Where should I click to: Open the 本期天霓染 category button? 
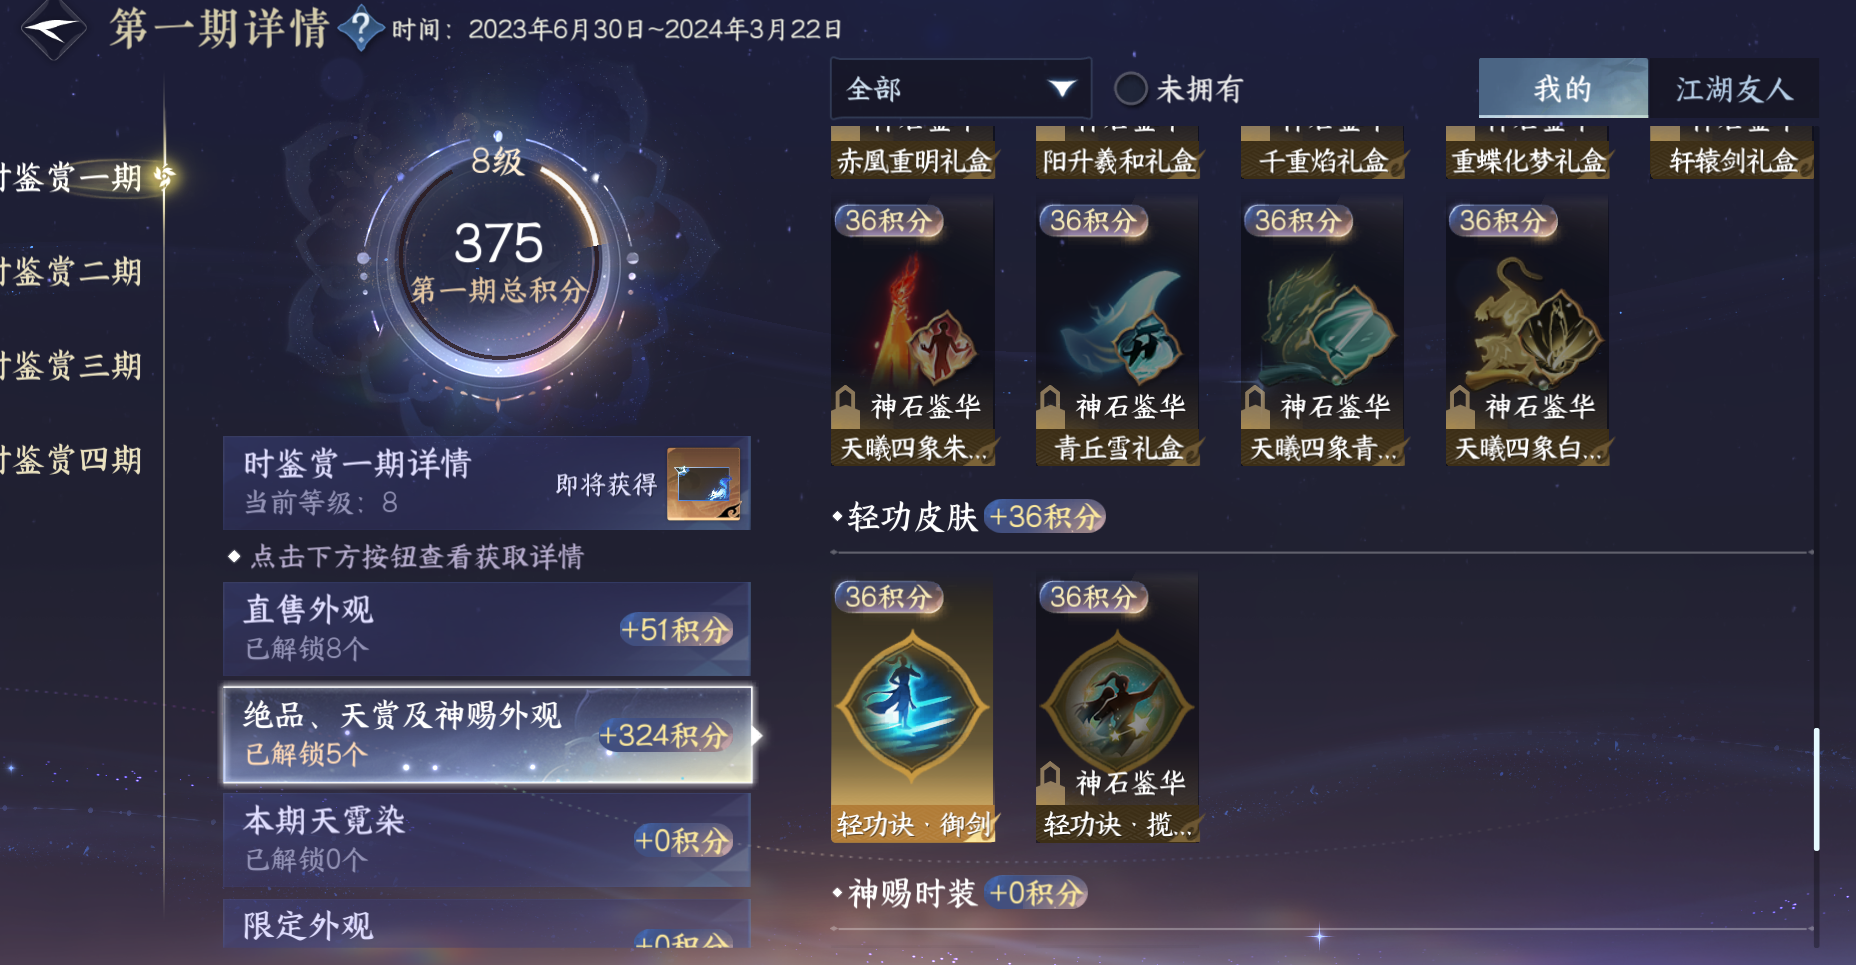coord(487,840)
